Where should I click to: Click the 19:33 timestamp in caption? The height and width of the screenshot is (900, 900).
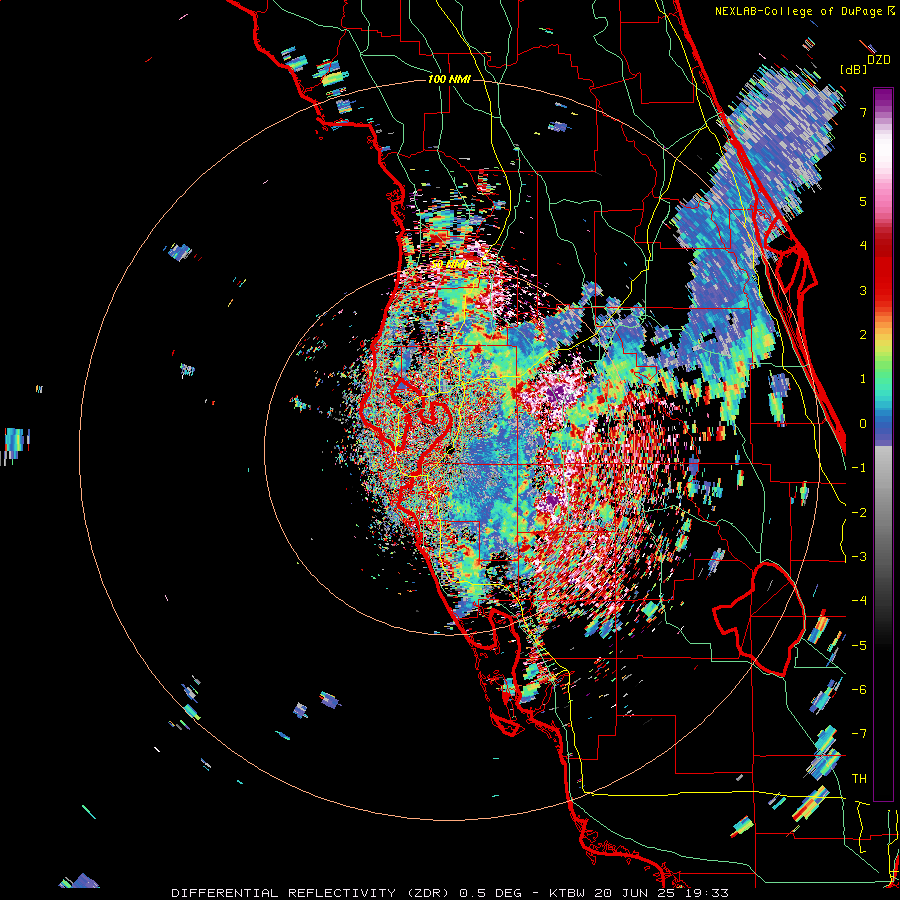click(707, 893)
